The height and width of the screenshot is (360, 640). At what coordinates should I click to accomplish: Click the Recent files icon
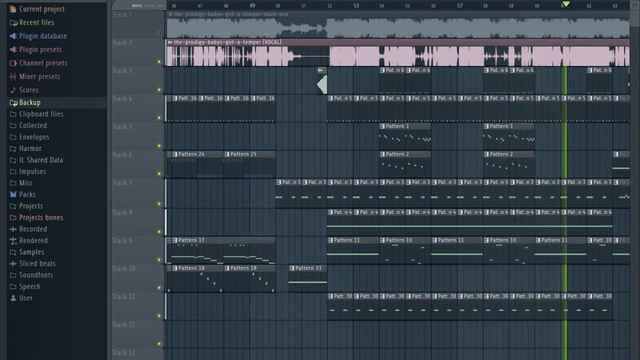[x=13, y=22]
